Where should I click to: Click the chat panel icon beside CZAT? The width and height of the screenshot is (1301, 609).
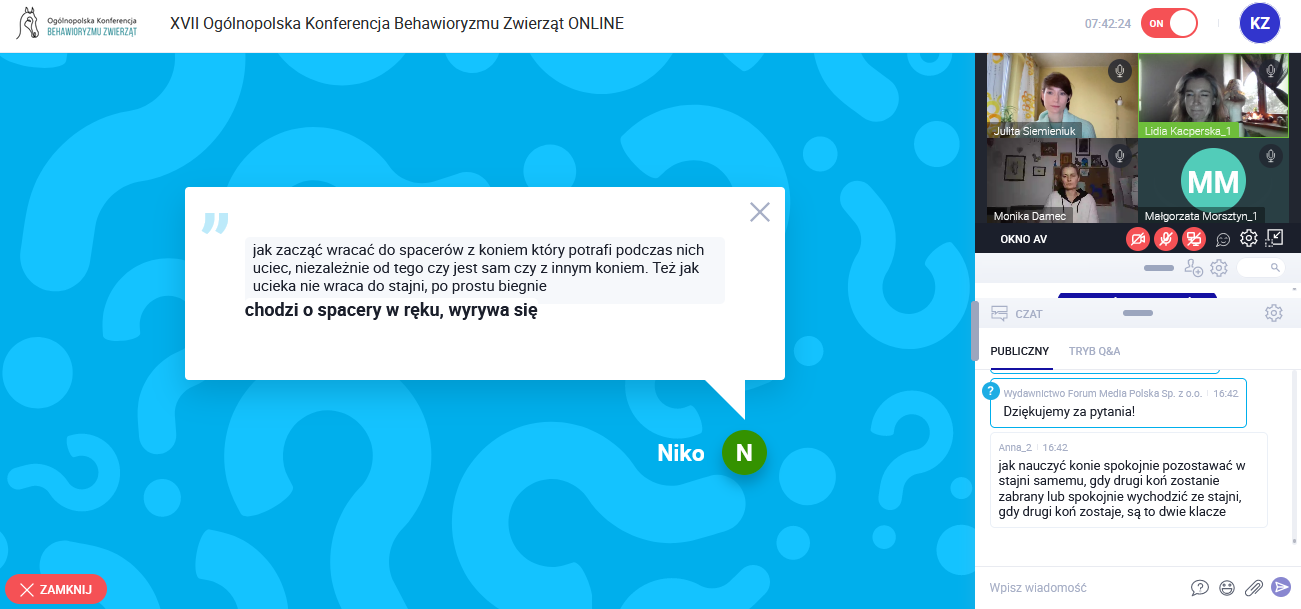coord(999,313)
